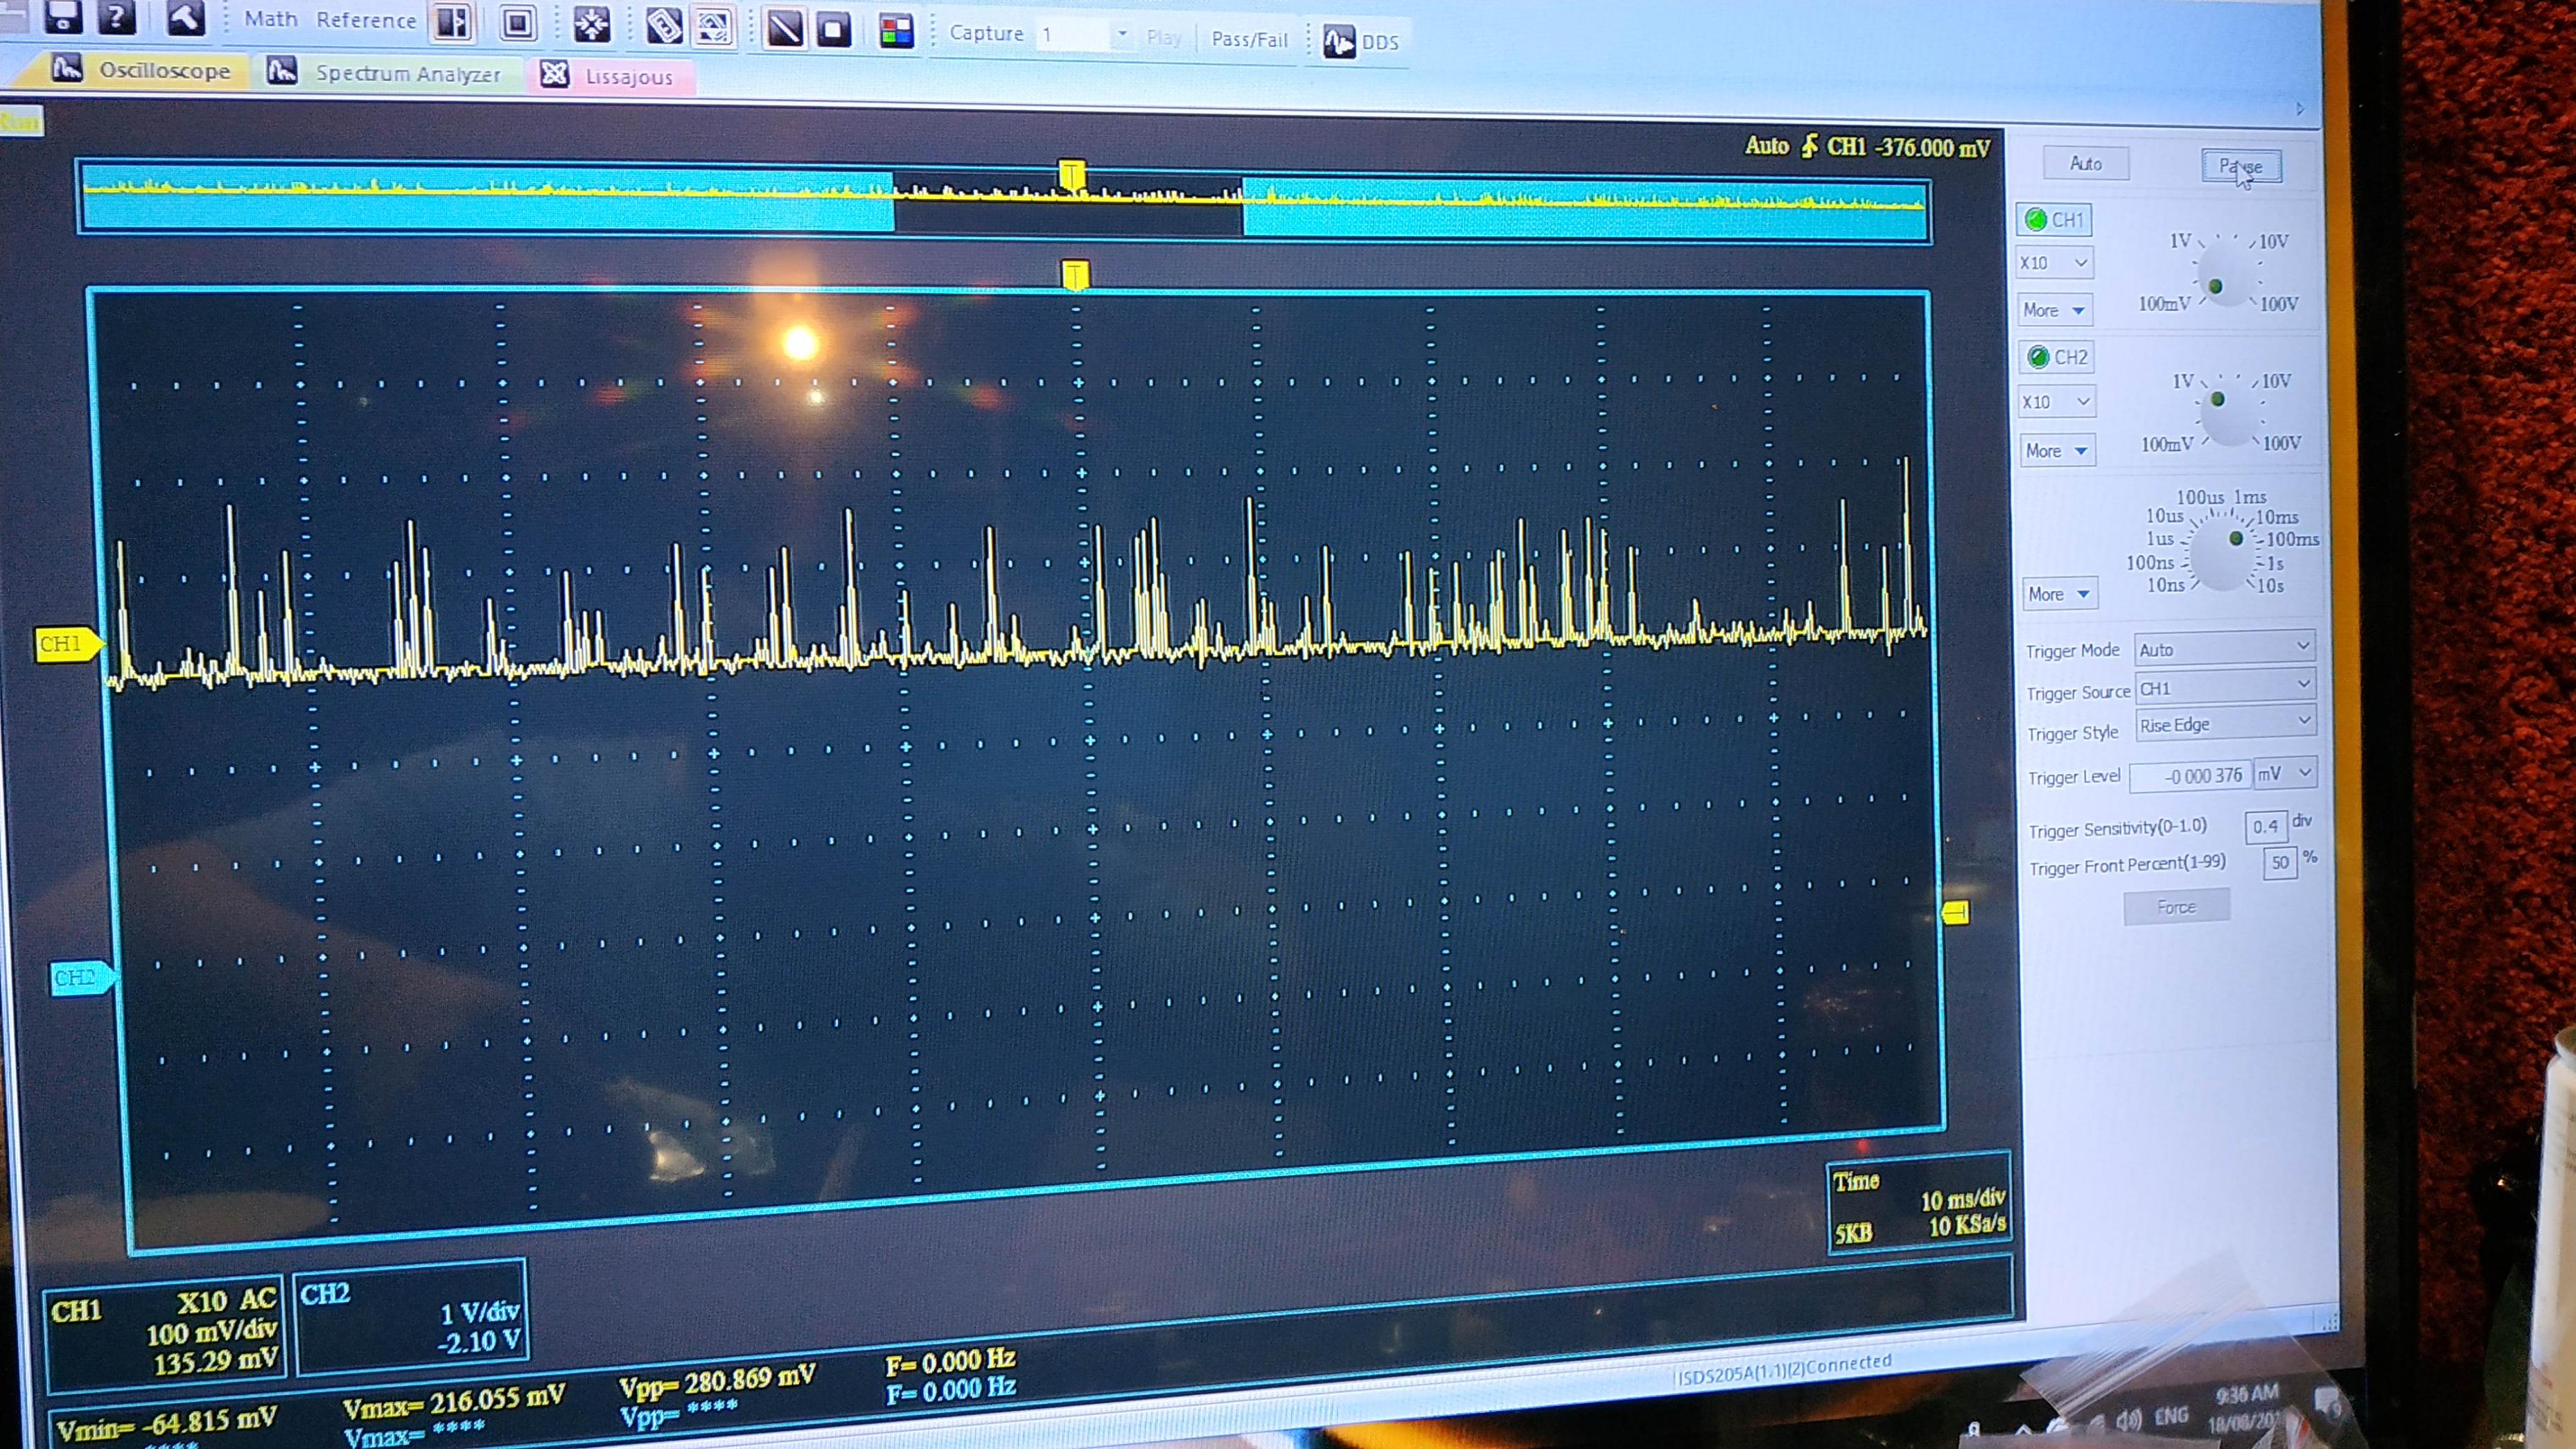The width and height of the screenshot is (2576, 1449).
Task: Select the square dot draw icon
Action: point(834,30)
